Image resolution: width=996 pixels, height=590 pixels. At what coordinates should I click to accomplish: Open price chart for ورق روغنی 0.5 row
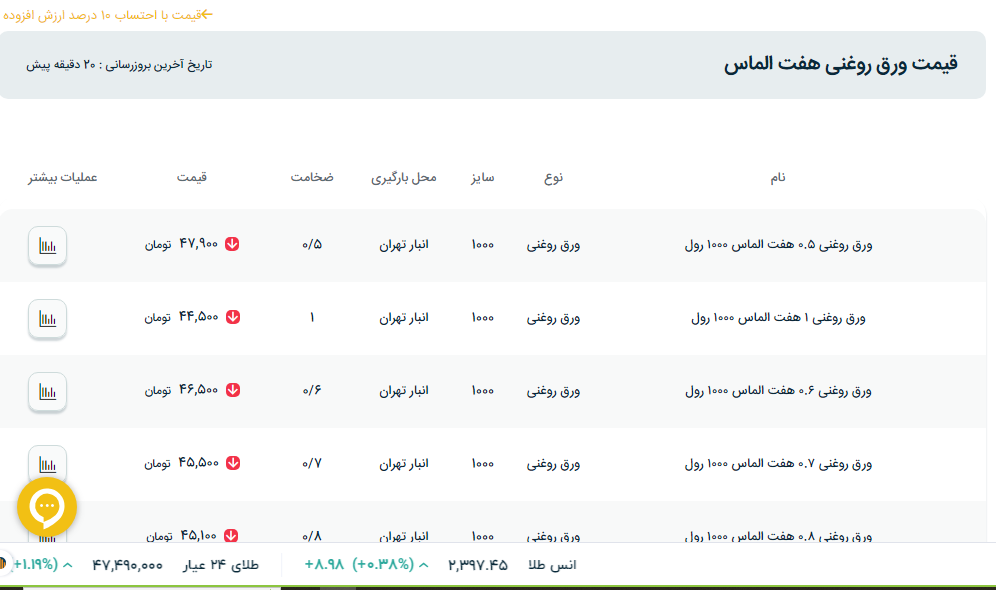point(47,245)
